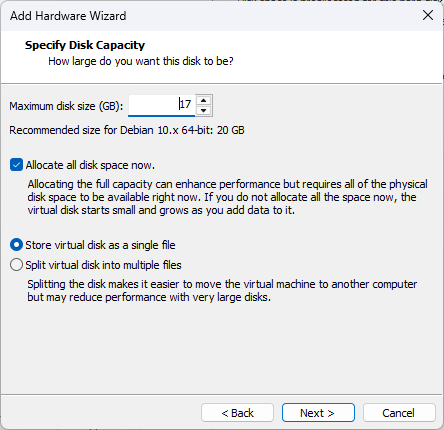
Task: Click the 'Split virtual disk into multiple files' label
Action: pos(103,265)
